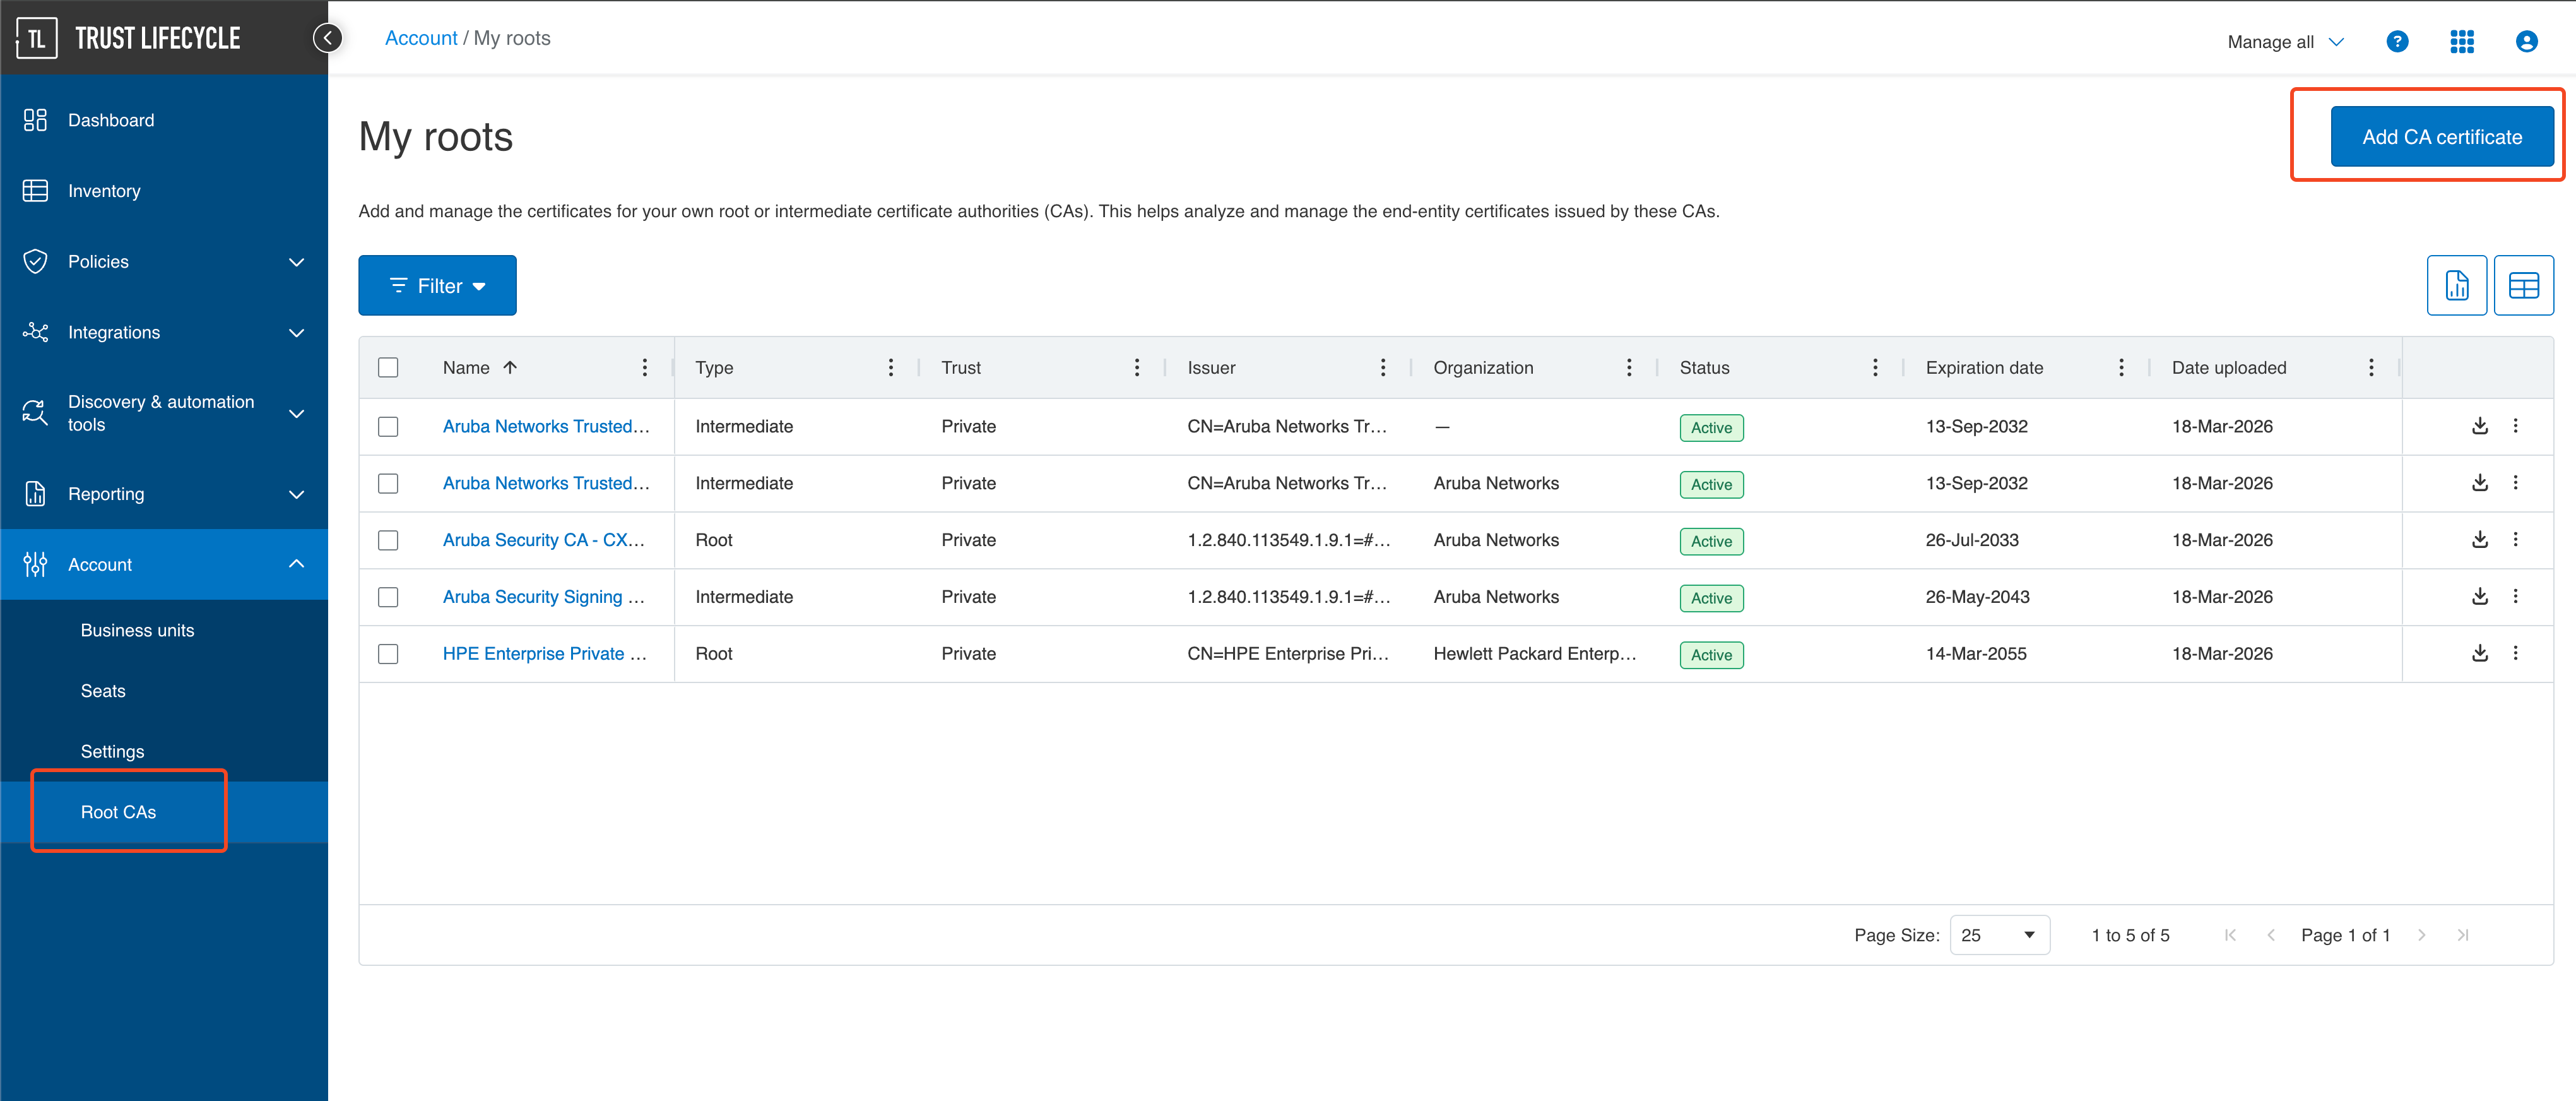This screenshot has width=2576, height=1101.
Task: Select all rows with header checkbox
Action: coord(388,368)
